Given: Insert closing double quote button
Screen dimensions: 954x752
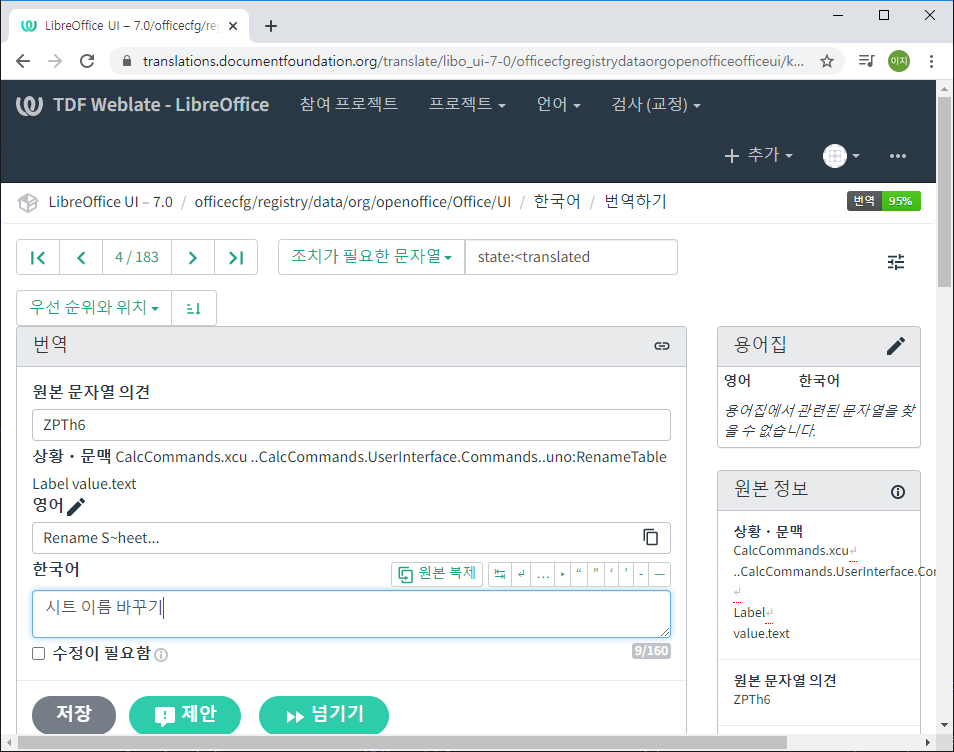Looking at the screenshot, I should pyautogui.click(x=596, y=574).
